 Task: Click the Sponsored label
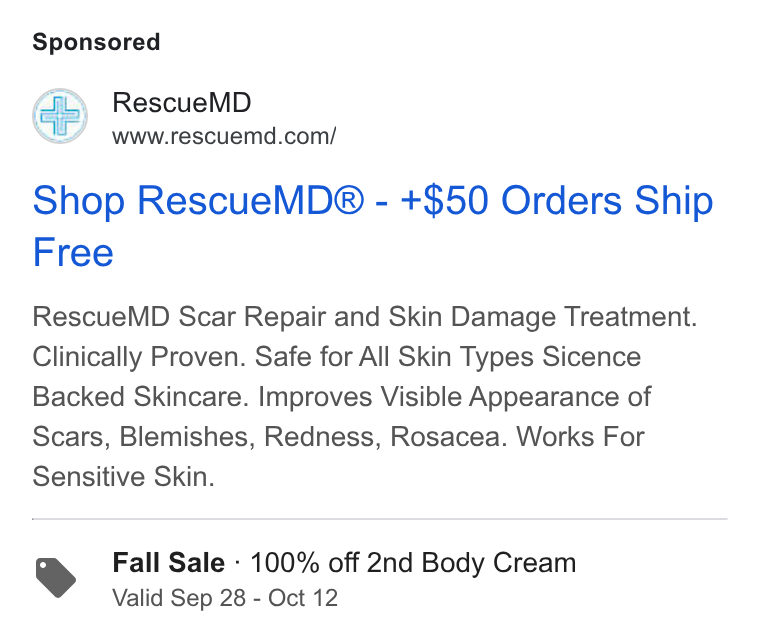96,42
